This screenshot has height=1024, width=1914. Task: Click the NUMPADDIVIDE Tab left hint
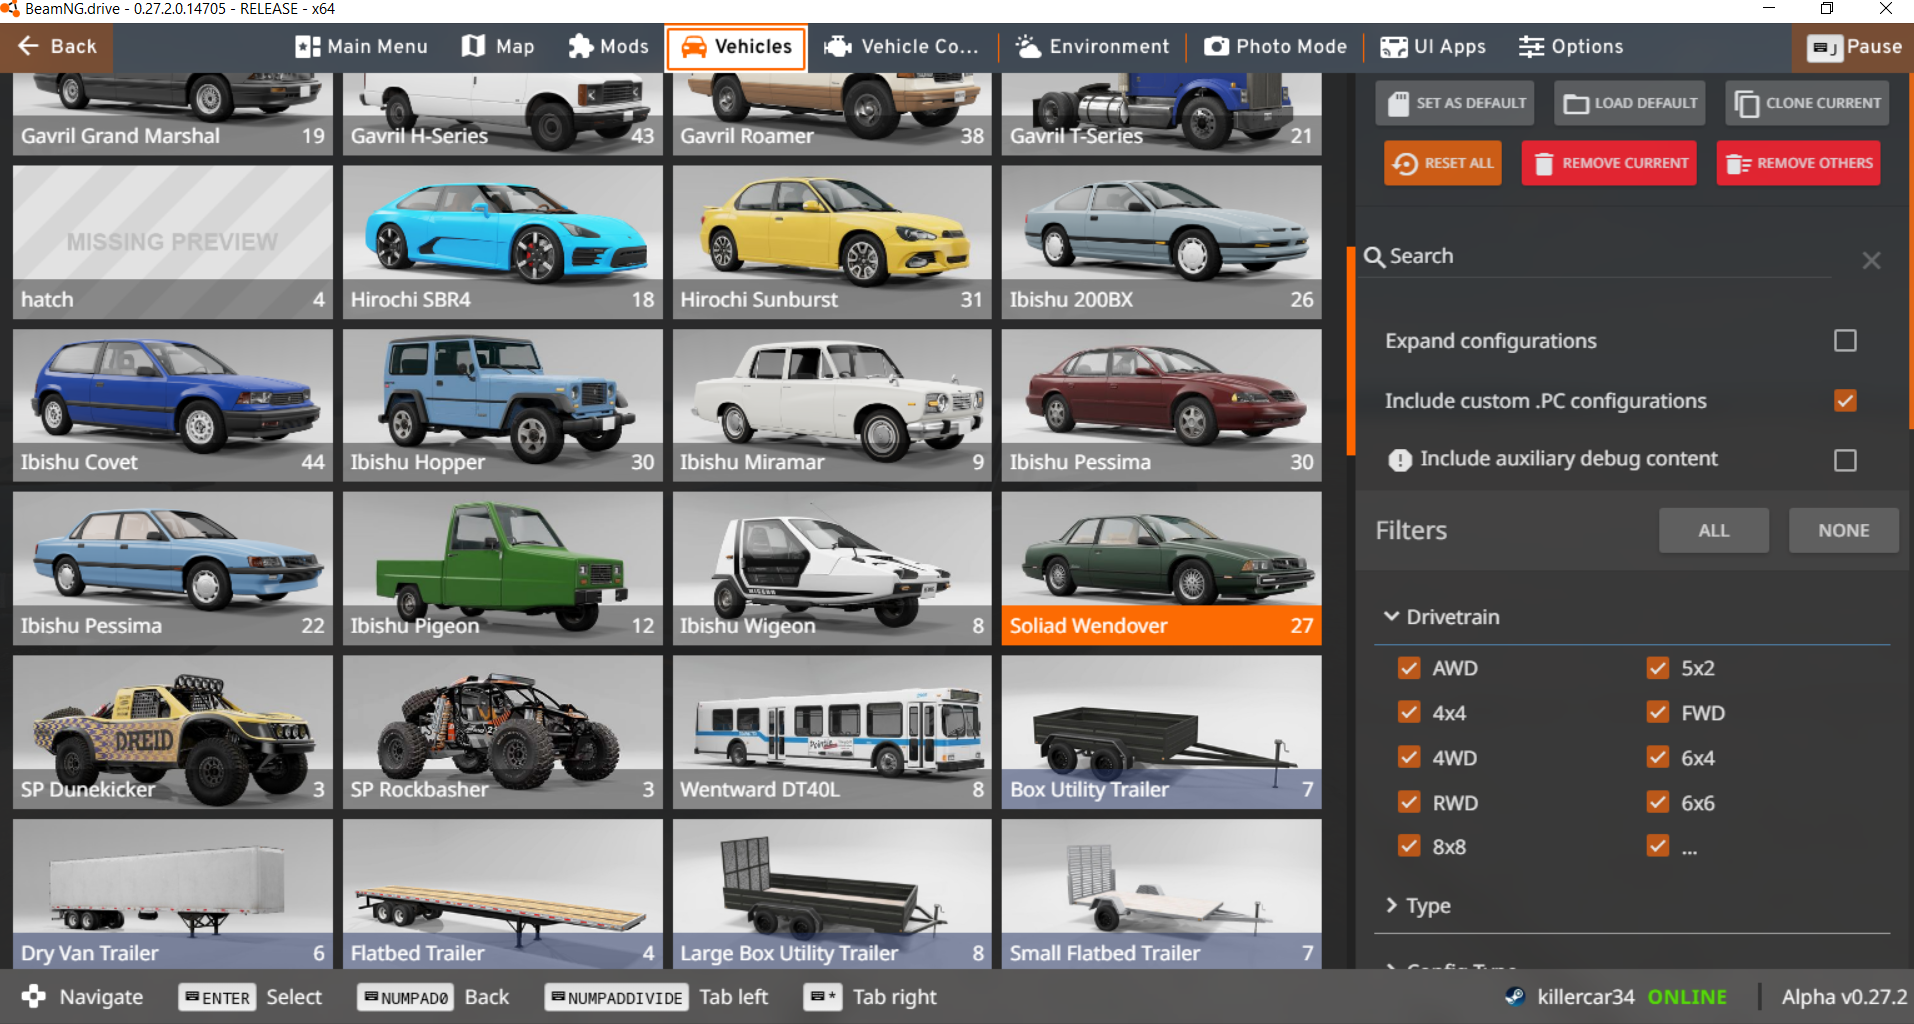pos(656,997)
